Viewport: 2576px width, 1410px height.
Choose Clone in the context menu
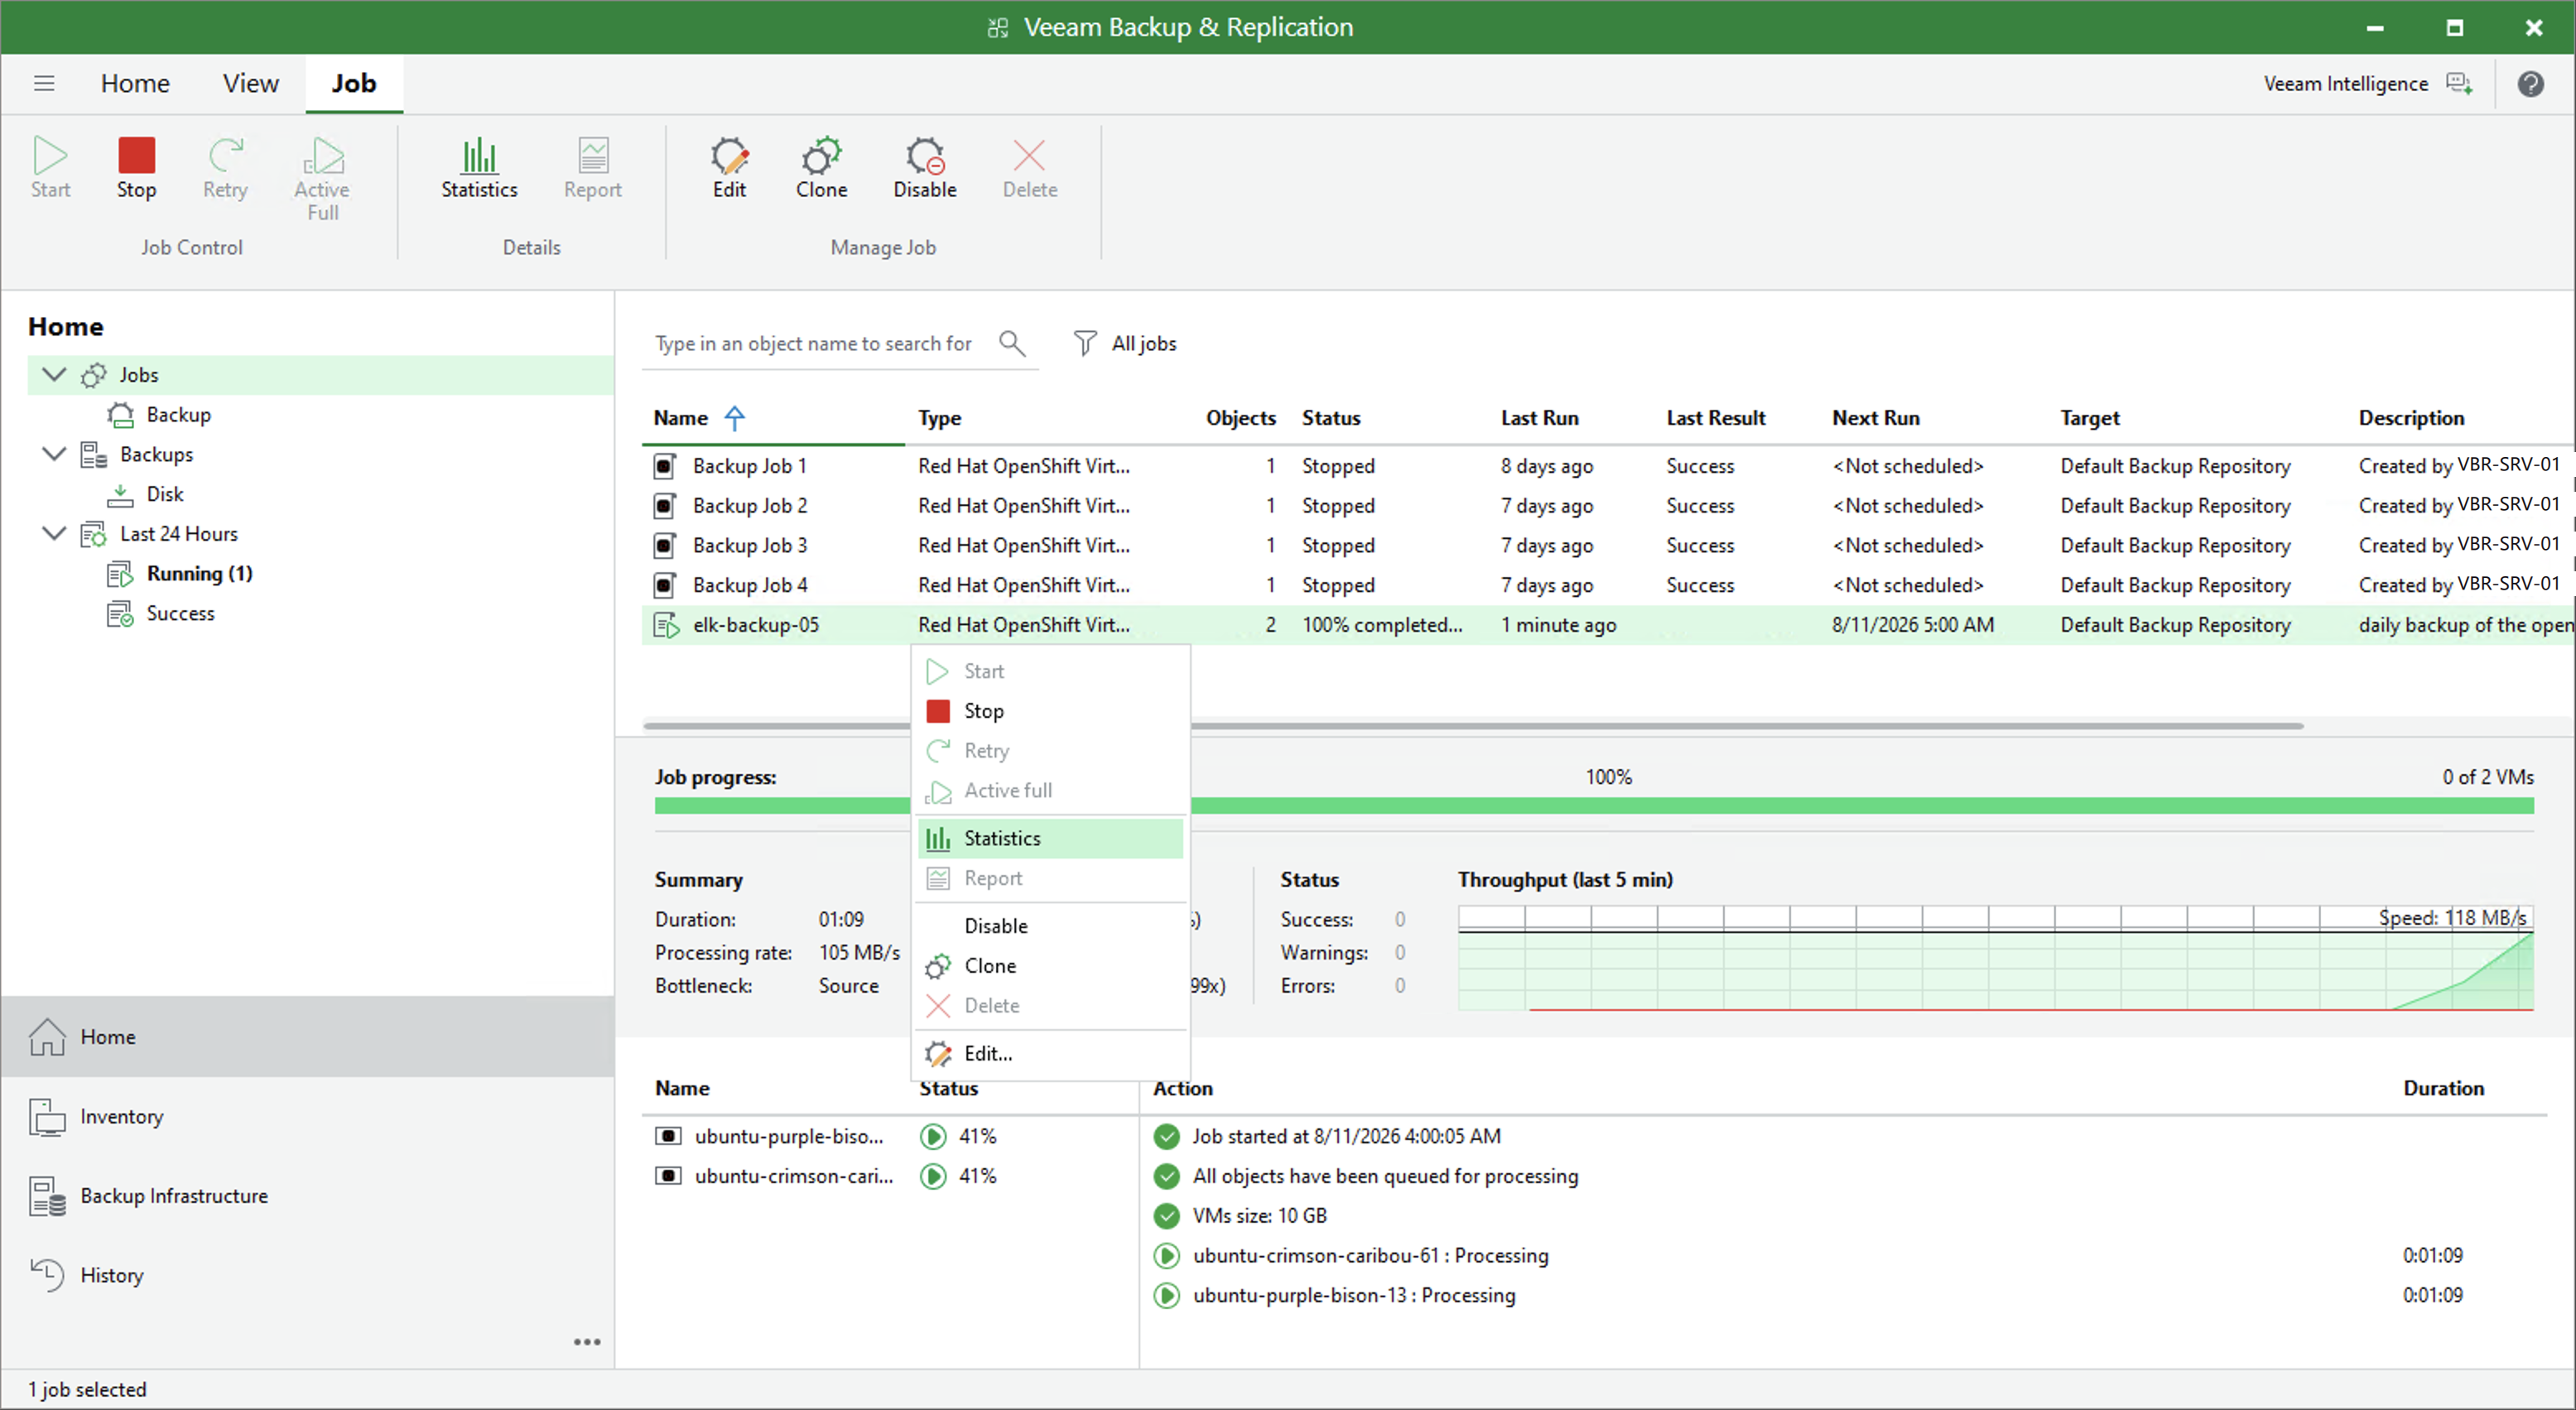[1050, 966]
